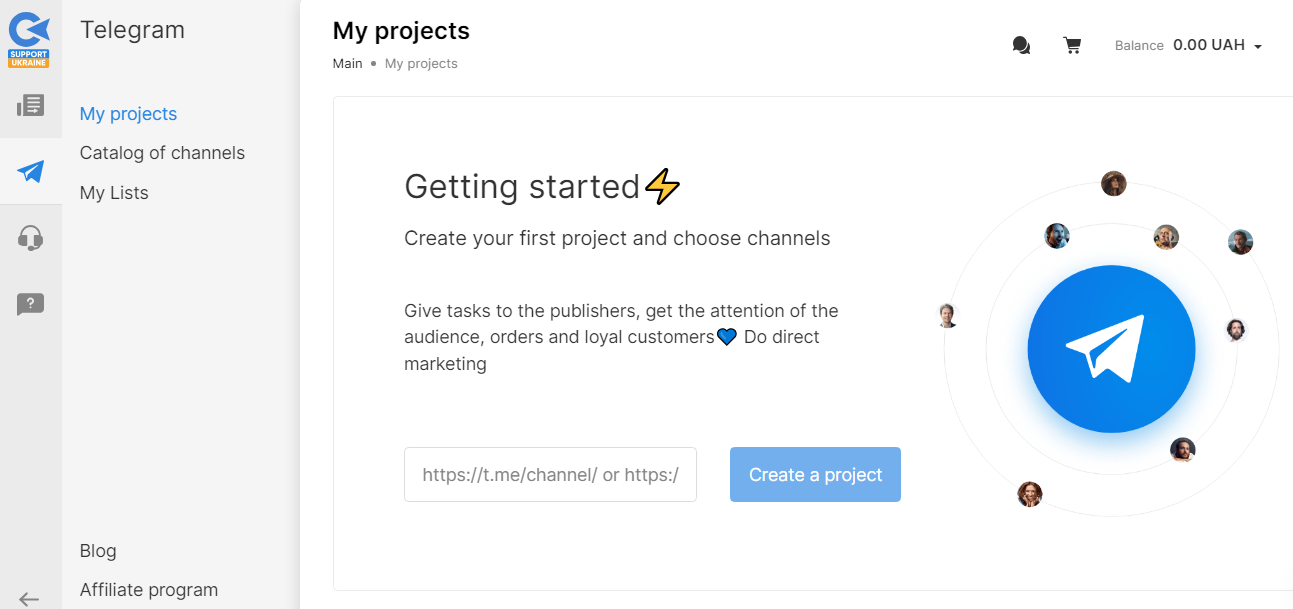Collapse the sidebar with the left arrow
The height and width of the screenshot is (609, 1293).
(x=29, y=599)
